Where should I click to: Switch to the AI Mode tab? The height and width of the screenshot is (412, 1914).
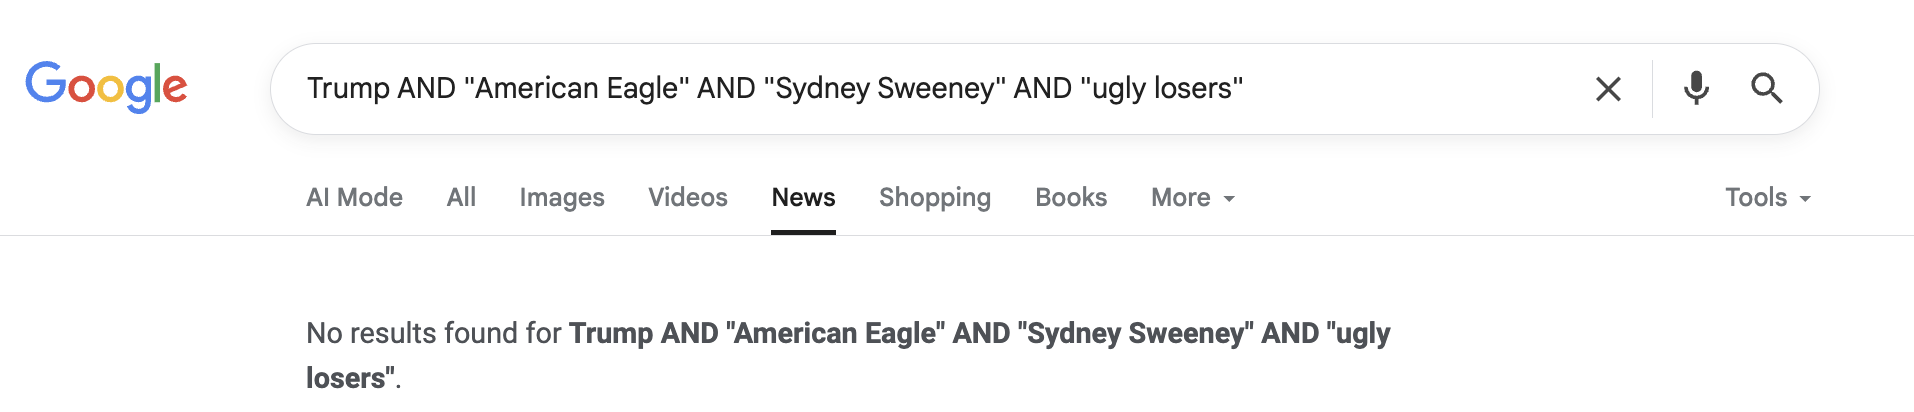[354, 197]
